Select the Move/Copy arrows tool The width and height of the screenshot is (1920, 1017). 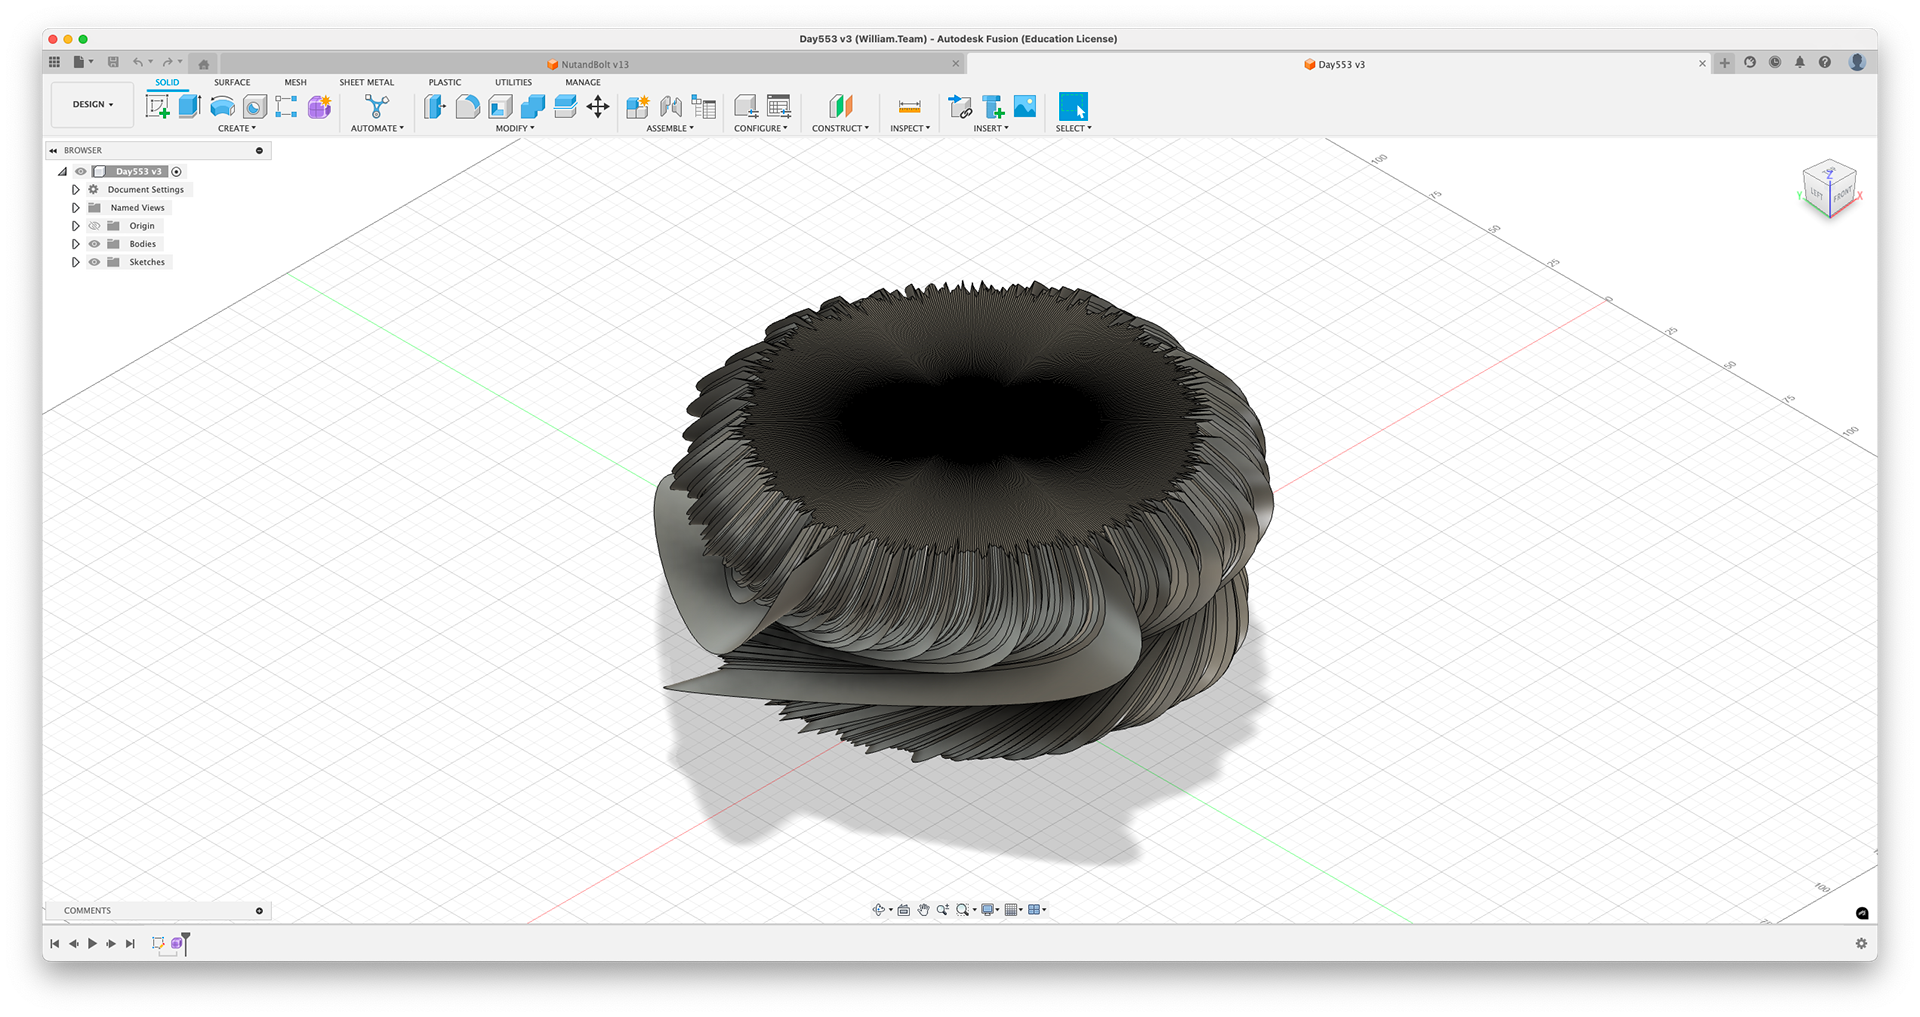click(x=598, y=107)
